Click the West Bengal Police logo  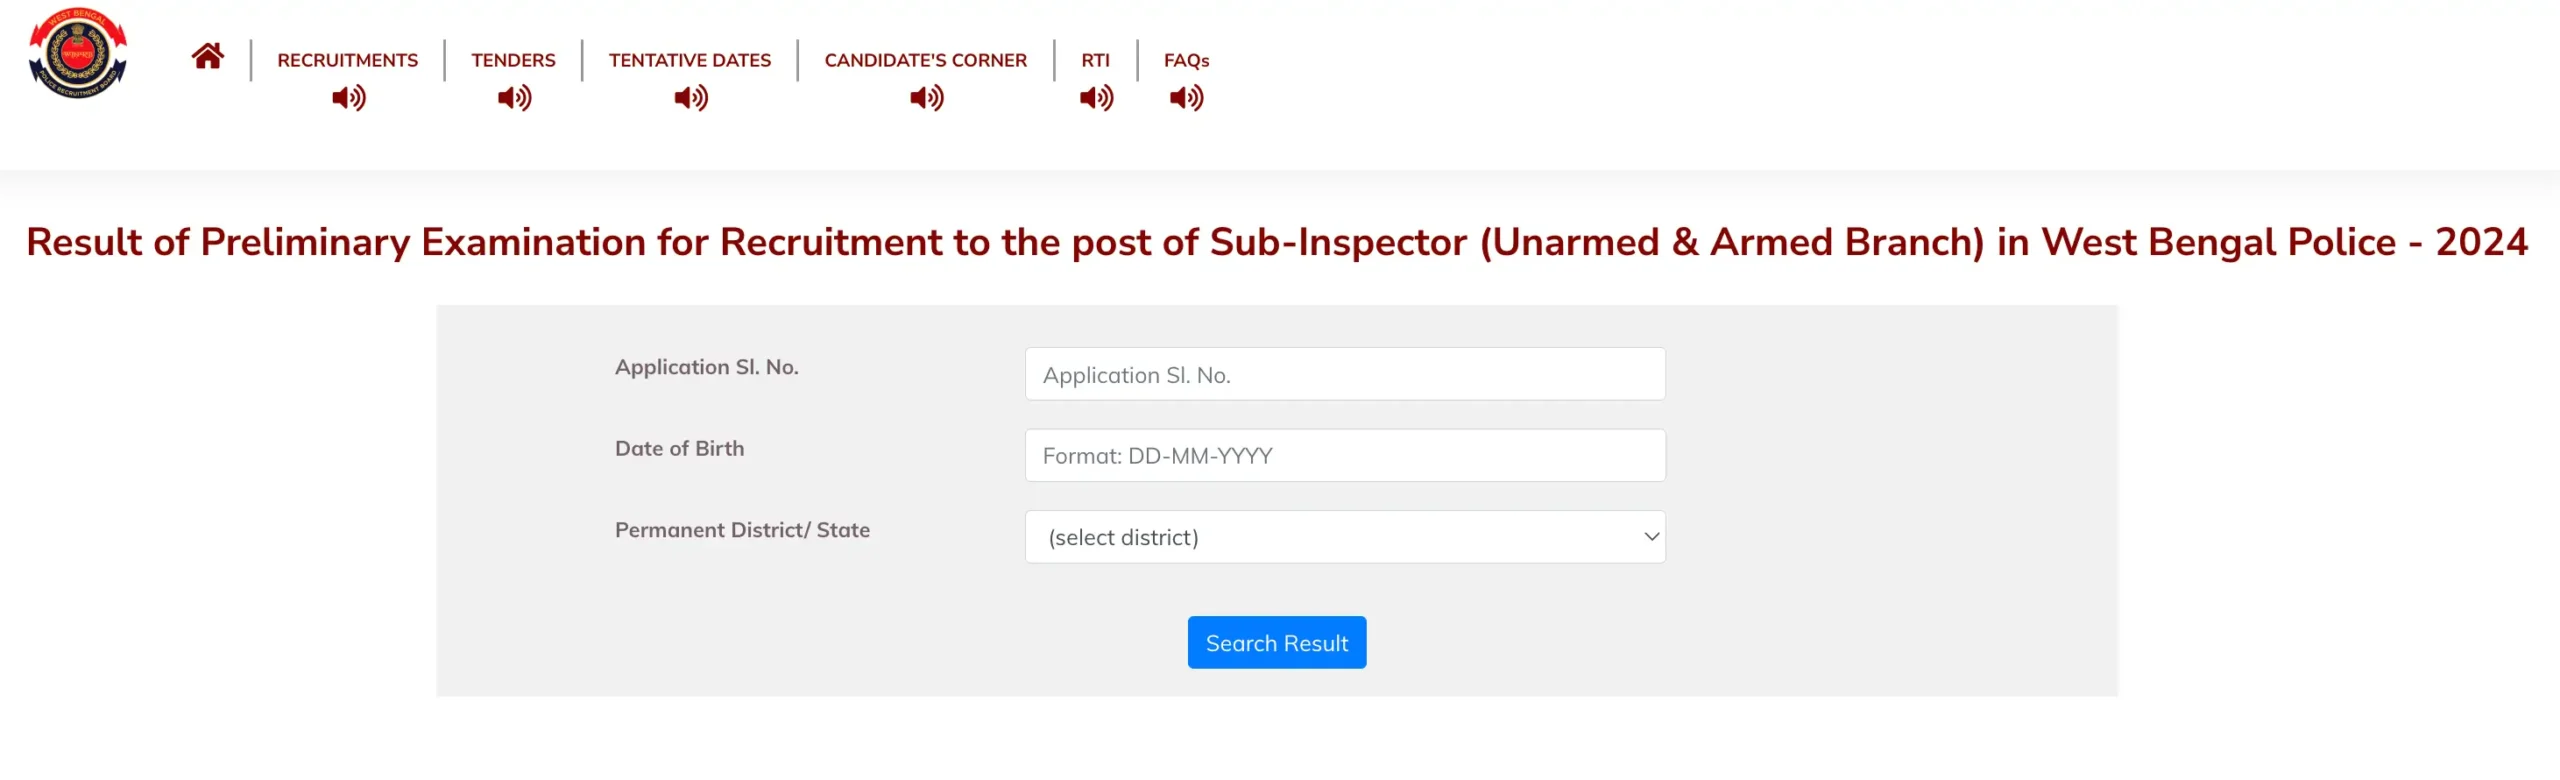click(x=78, y=53)
